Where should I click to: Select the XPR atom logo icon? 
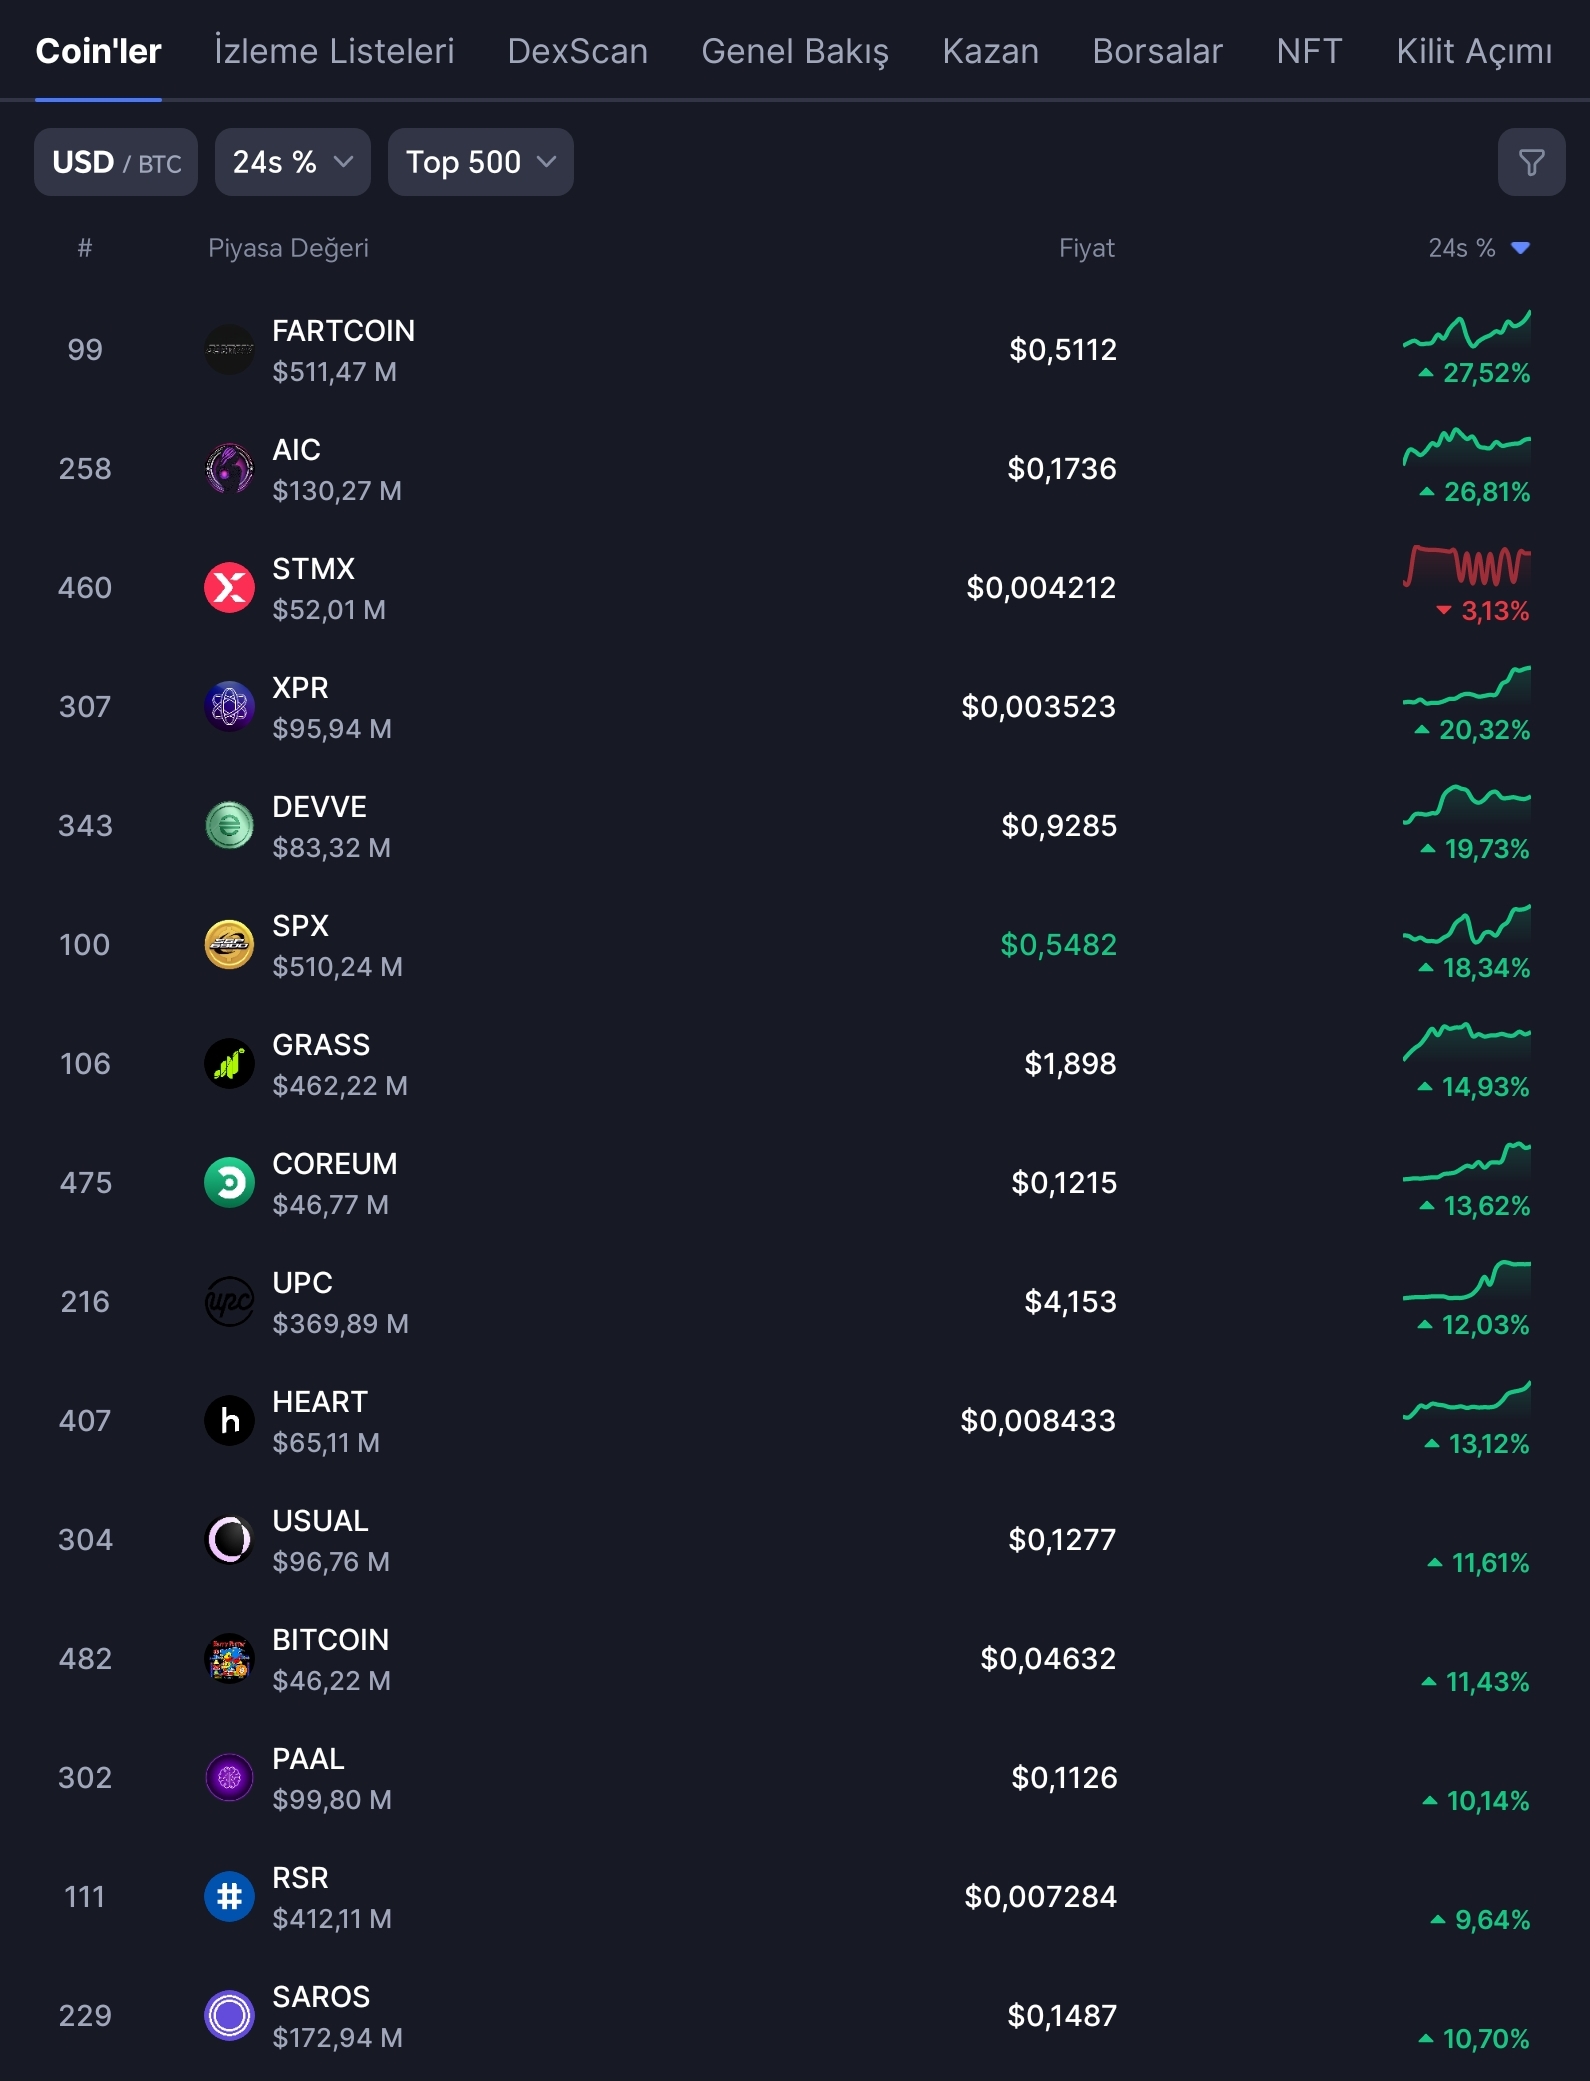pos(229,707)
